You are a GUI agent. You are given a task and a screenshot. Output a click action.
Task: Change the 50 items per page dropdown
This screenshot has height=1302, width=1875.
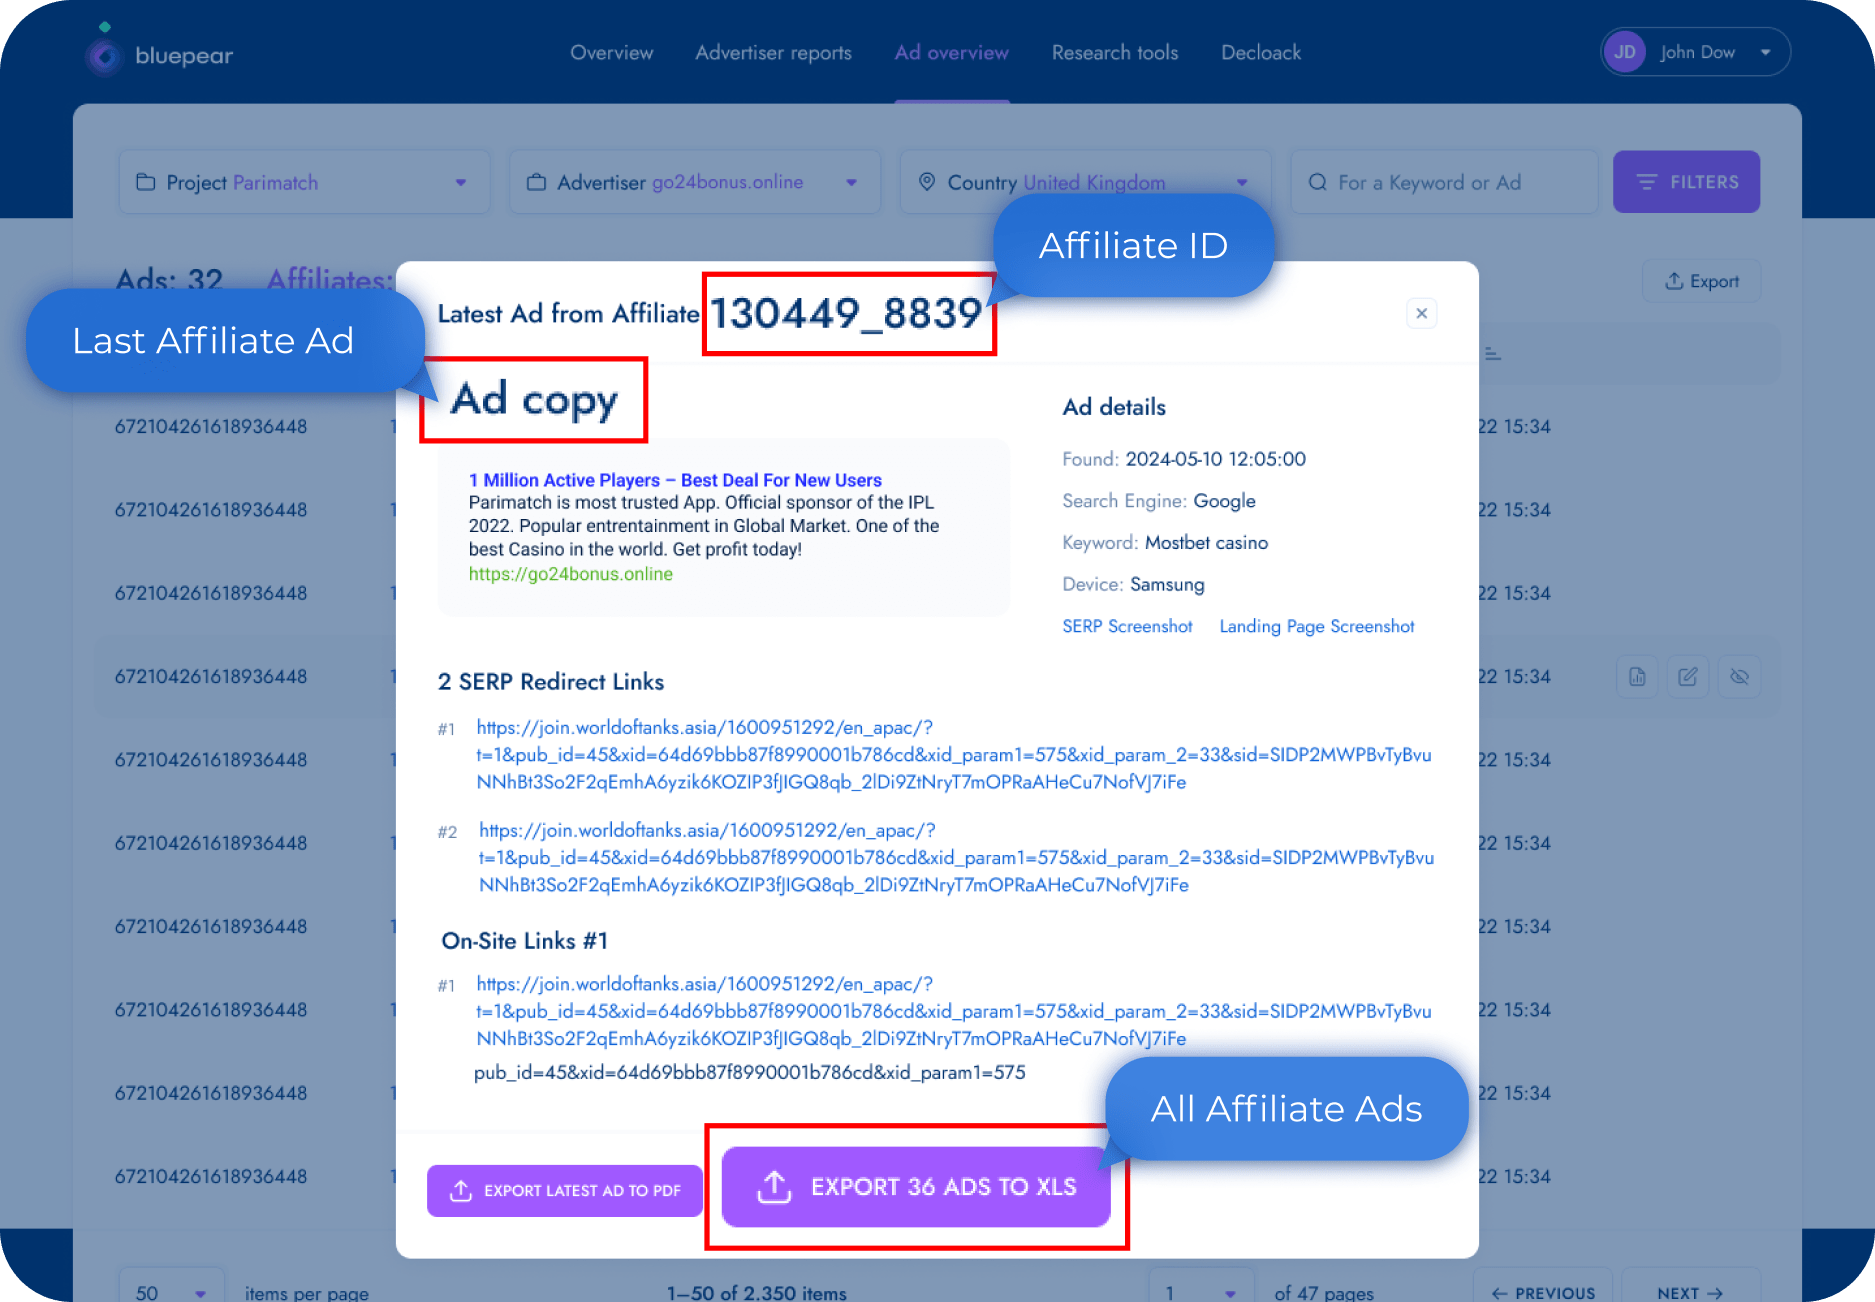click(x=170, y=1290)
